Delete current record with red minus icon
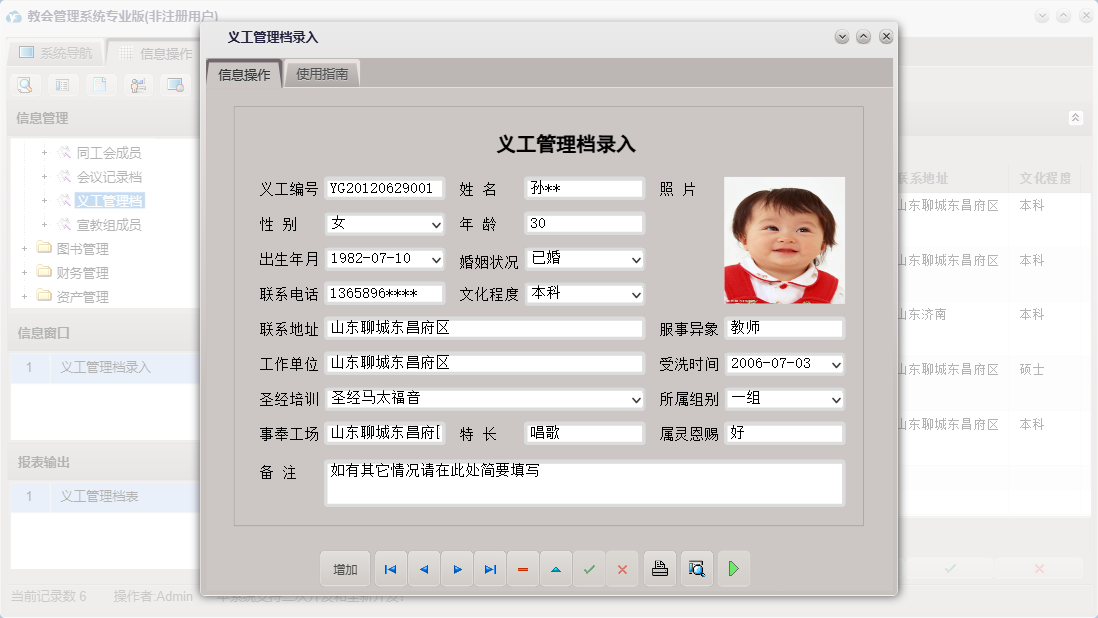Image resolution: width=1098 pixels, height=618 pixels. [x=523, y=568]
